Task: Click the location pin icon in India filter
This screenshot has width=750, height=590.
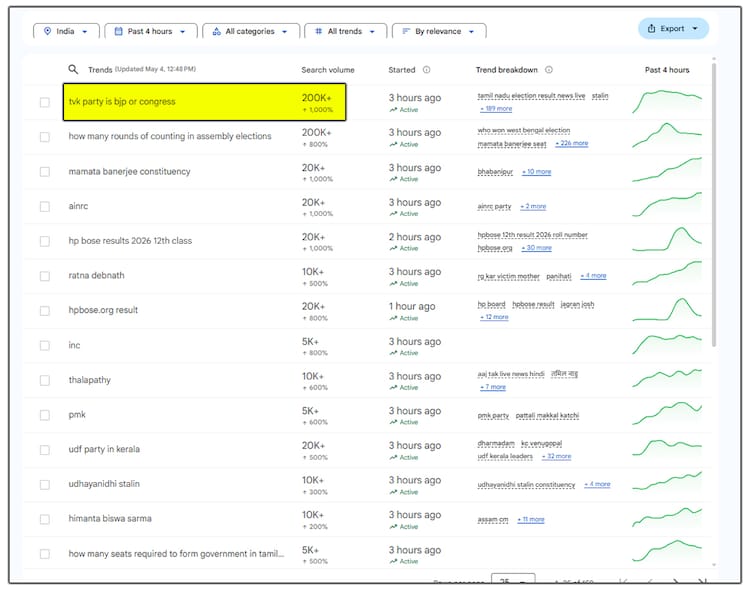Action: 47,31
